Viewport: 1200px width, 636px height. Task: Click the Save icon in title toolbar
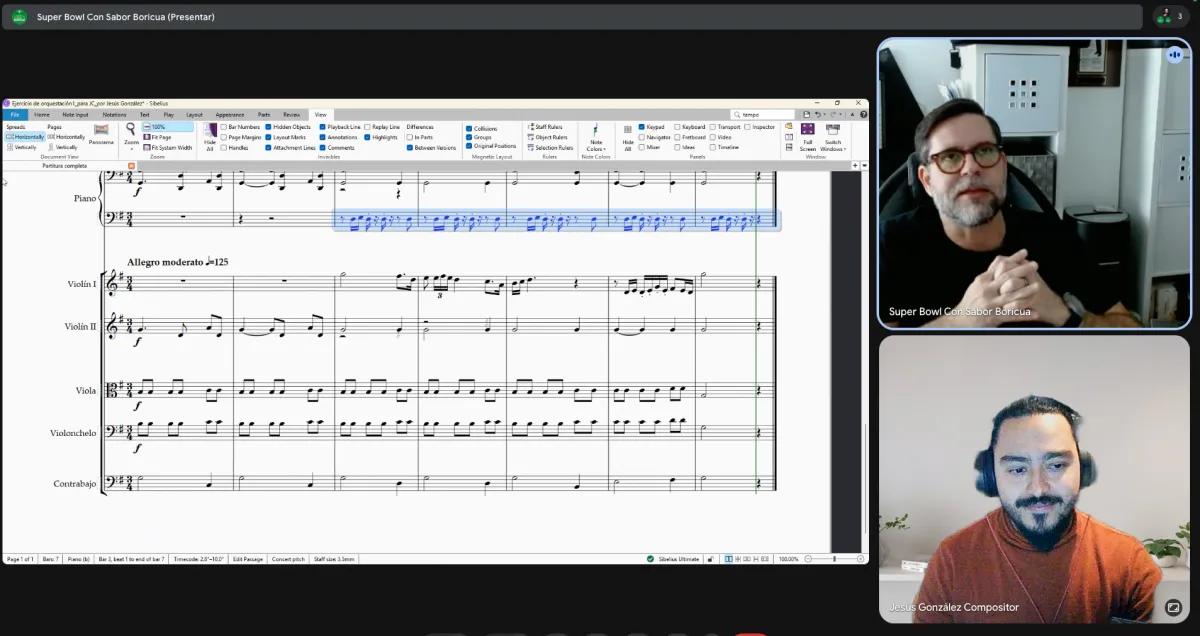807,115
